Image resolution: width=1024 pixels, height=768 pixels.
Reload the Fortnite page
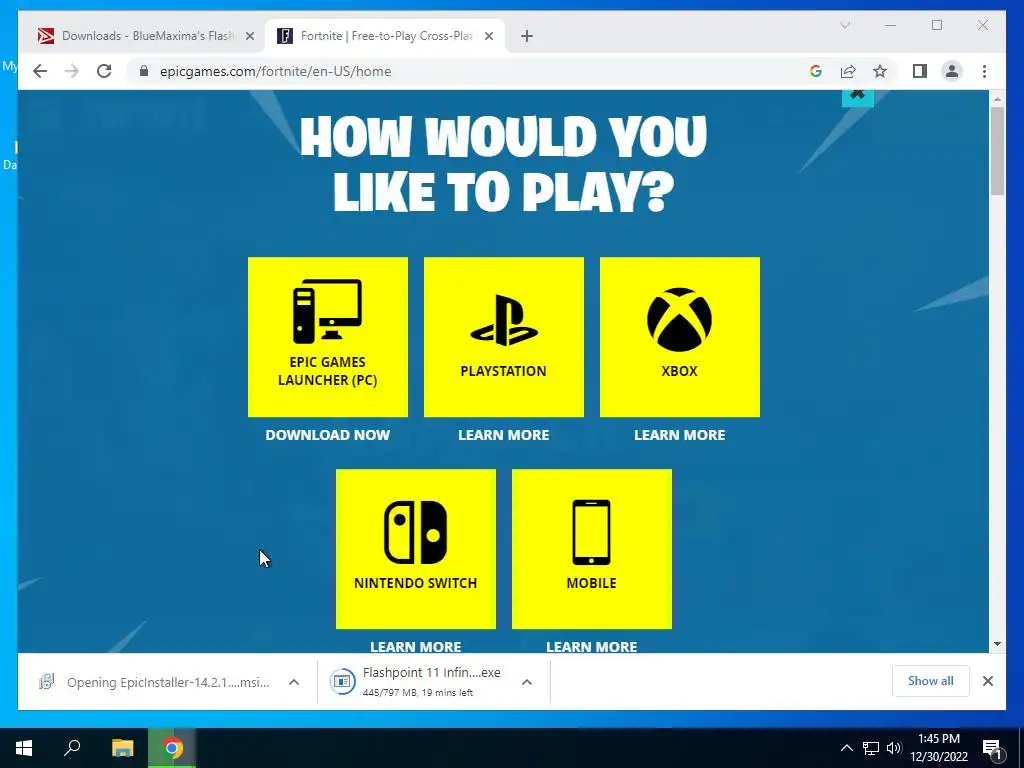(104, 71)
